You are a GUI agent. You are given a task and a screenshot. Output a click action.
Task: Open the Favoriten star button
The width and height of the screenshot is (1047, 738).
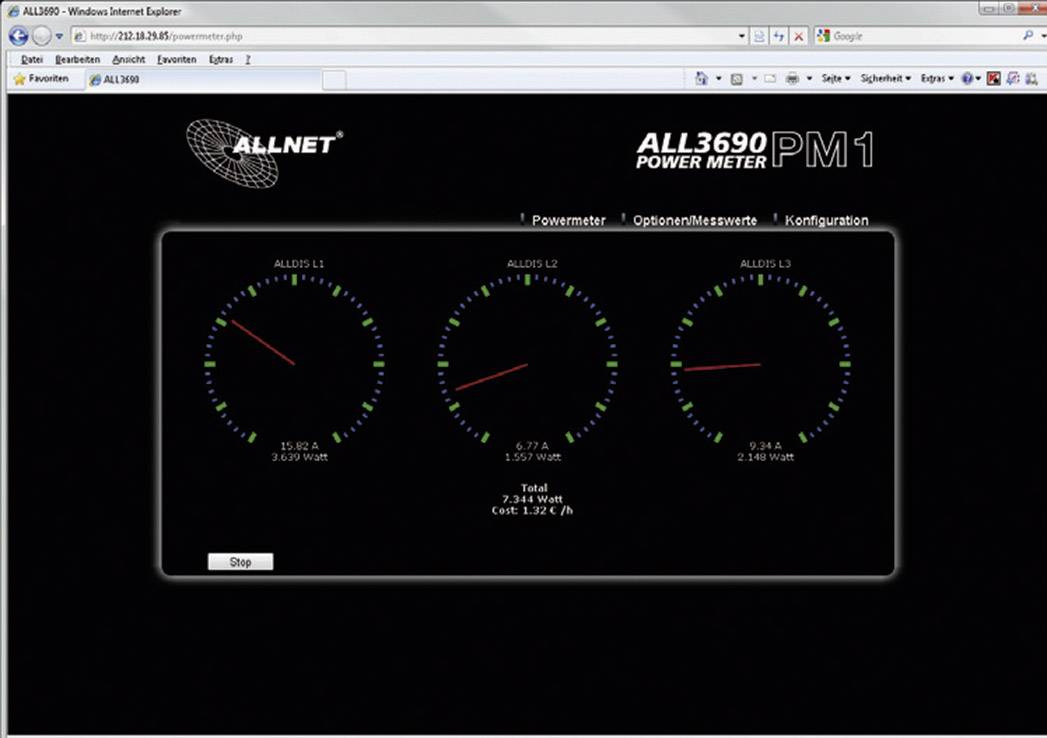click(41, 79)
